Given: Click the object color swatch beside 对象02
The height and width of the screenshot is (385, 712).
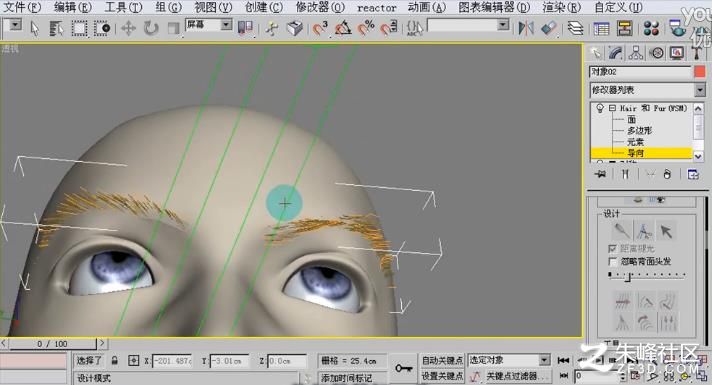Looking at the screenshot, I should click(700, 72).
